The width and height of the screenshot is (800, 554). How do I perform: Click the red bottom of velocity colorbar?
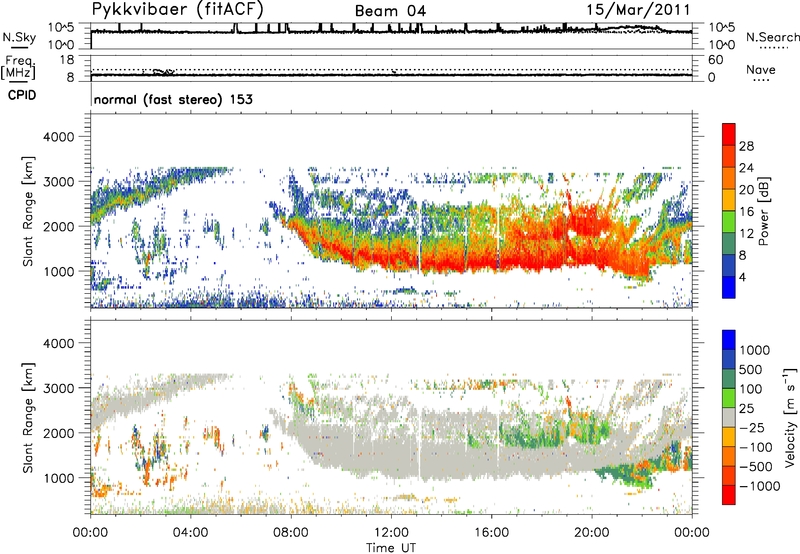coord(729,495)
